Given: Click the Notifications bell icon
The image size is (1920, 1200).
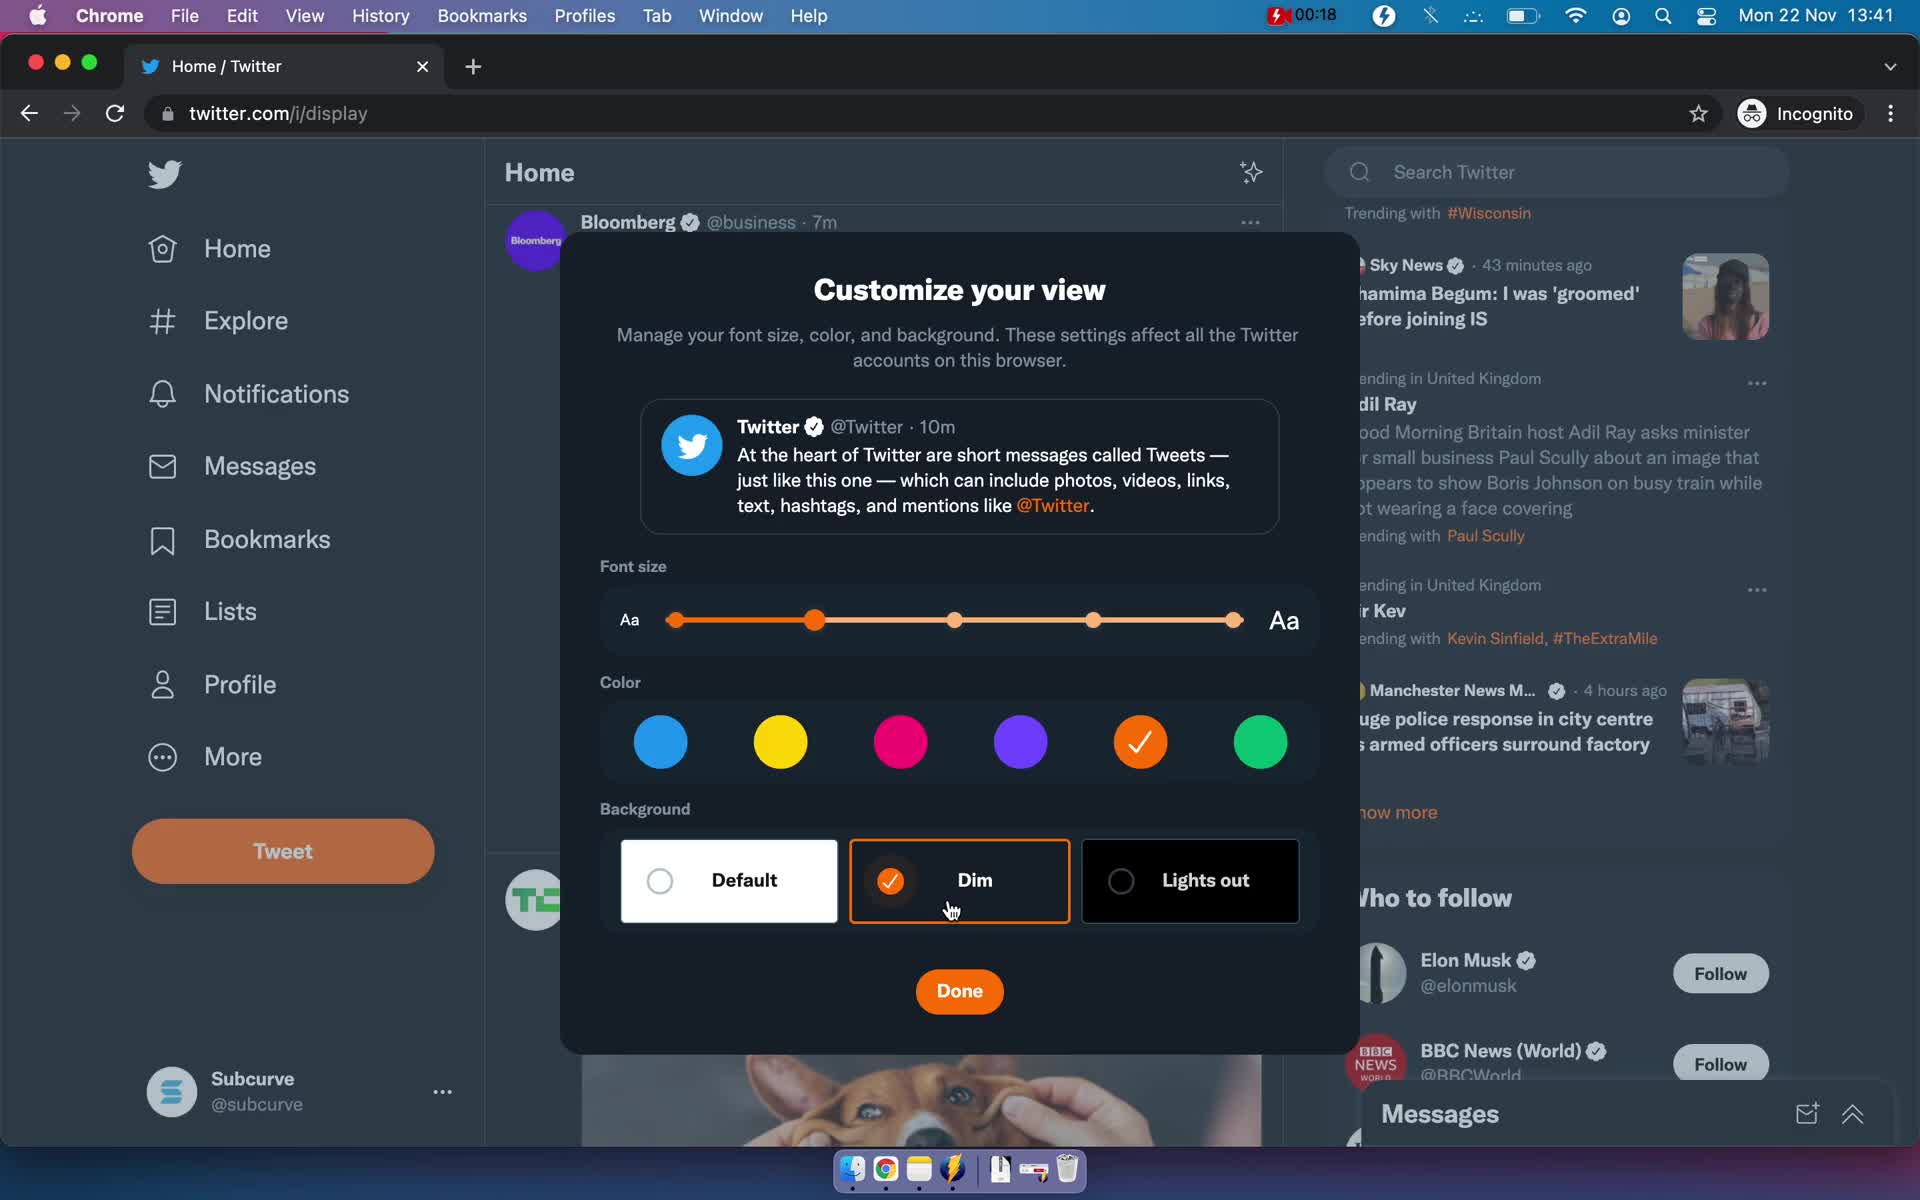Looking at the screenshot, I should (164, 394).
